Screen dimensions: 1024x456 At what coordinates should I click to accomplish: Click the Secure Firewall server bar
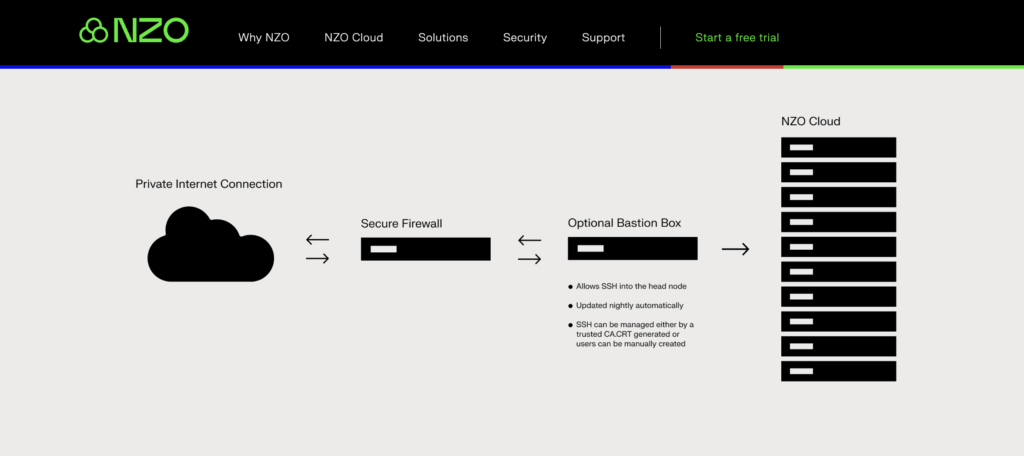click(425, 249)
